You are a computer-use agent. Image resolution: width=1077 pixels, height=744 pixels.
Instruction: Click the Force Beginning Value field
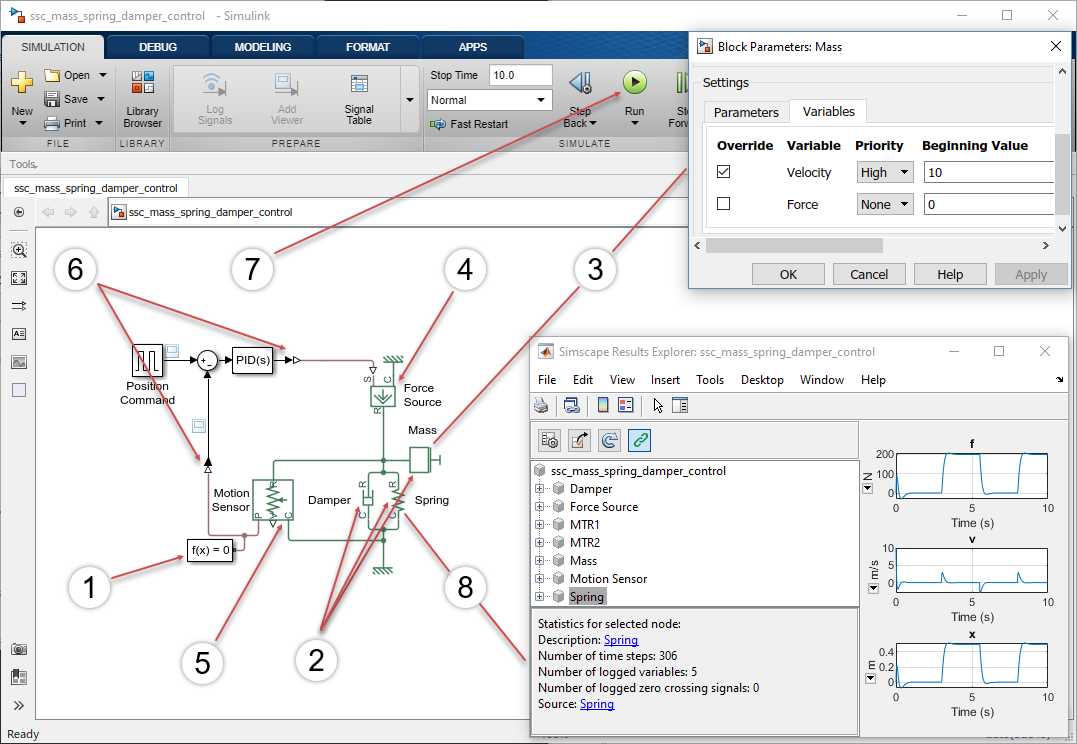pyautogui.click(x=988, y=204)
